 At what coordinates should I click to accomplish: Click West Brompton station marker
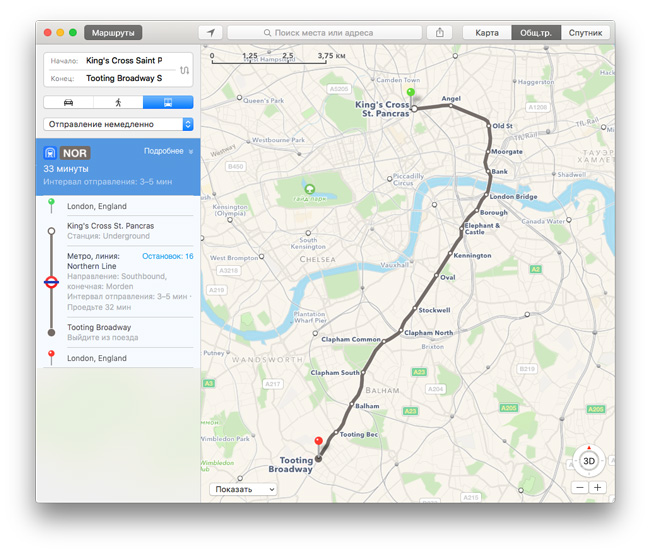pyautogui.click(x=262, y=257)
